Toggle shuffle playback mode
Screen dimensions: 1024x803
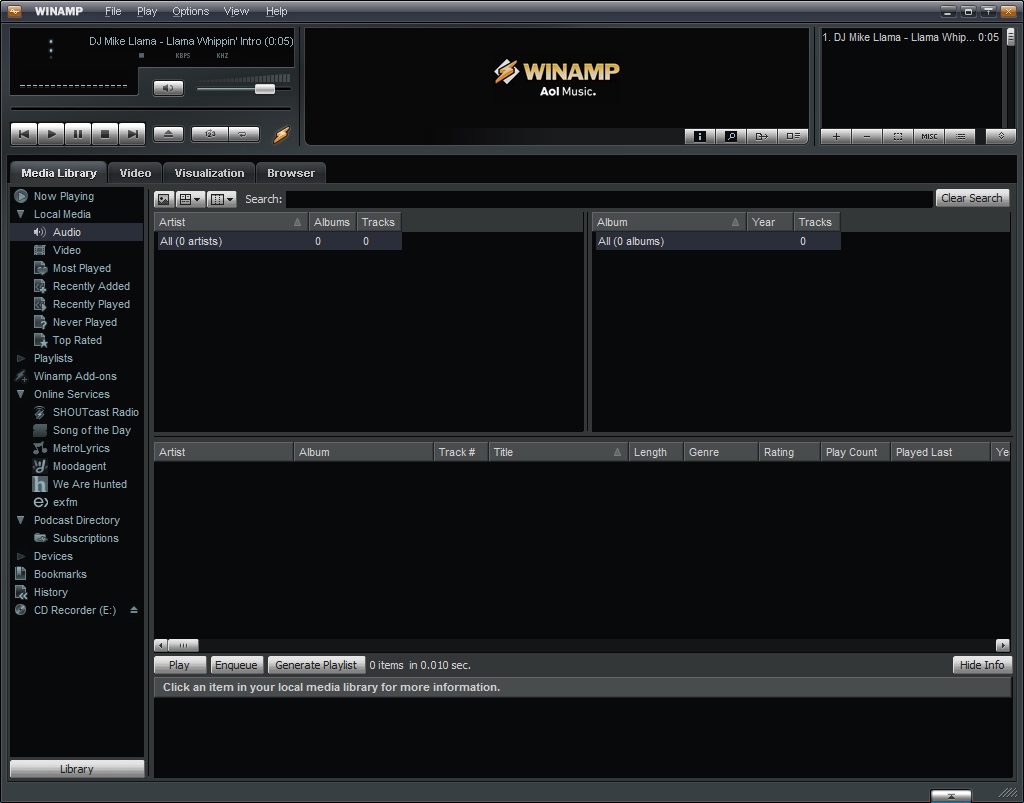tap(210, 134)
